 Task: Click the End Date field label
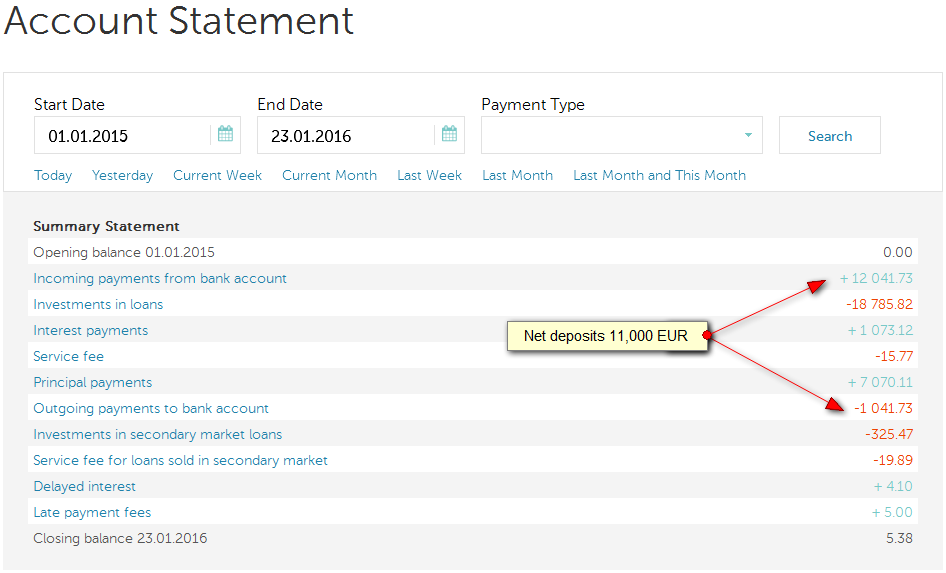click(x=290, y=104)
